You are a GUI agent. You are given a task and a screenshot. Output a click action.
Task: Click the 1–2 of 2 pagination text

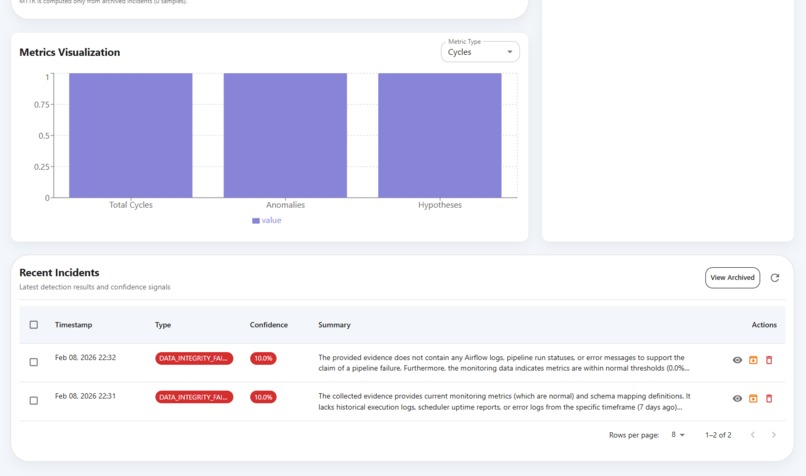(718, 435)
